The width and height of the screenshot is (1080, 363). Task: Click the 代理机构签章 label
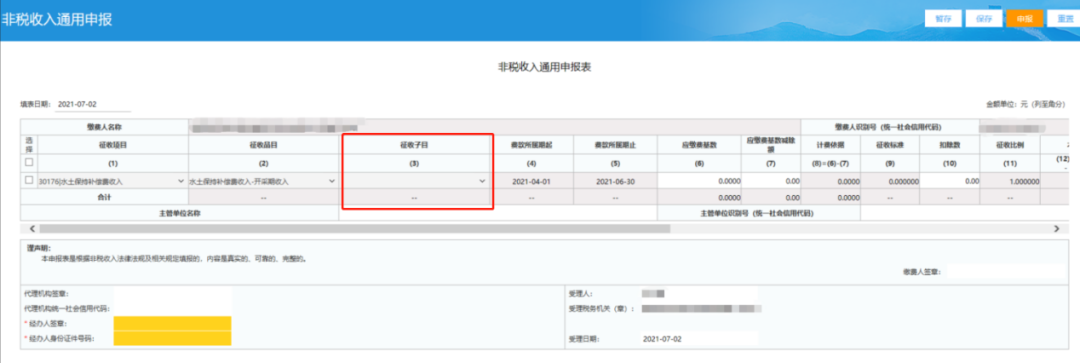(x=46, y=294)
